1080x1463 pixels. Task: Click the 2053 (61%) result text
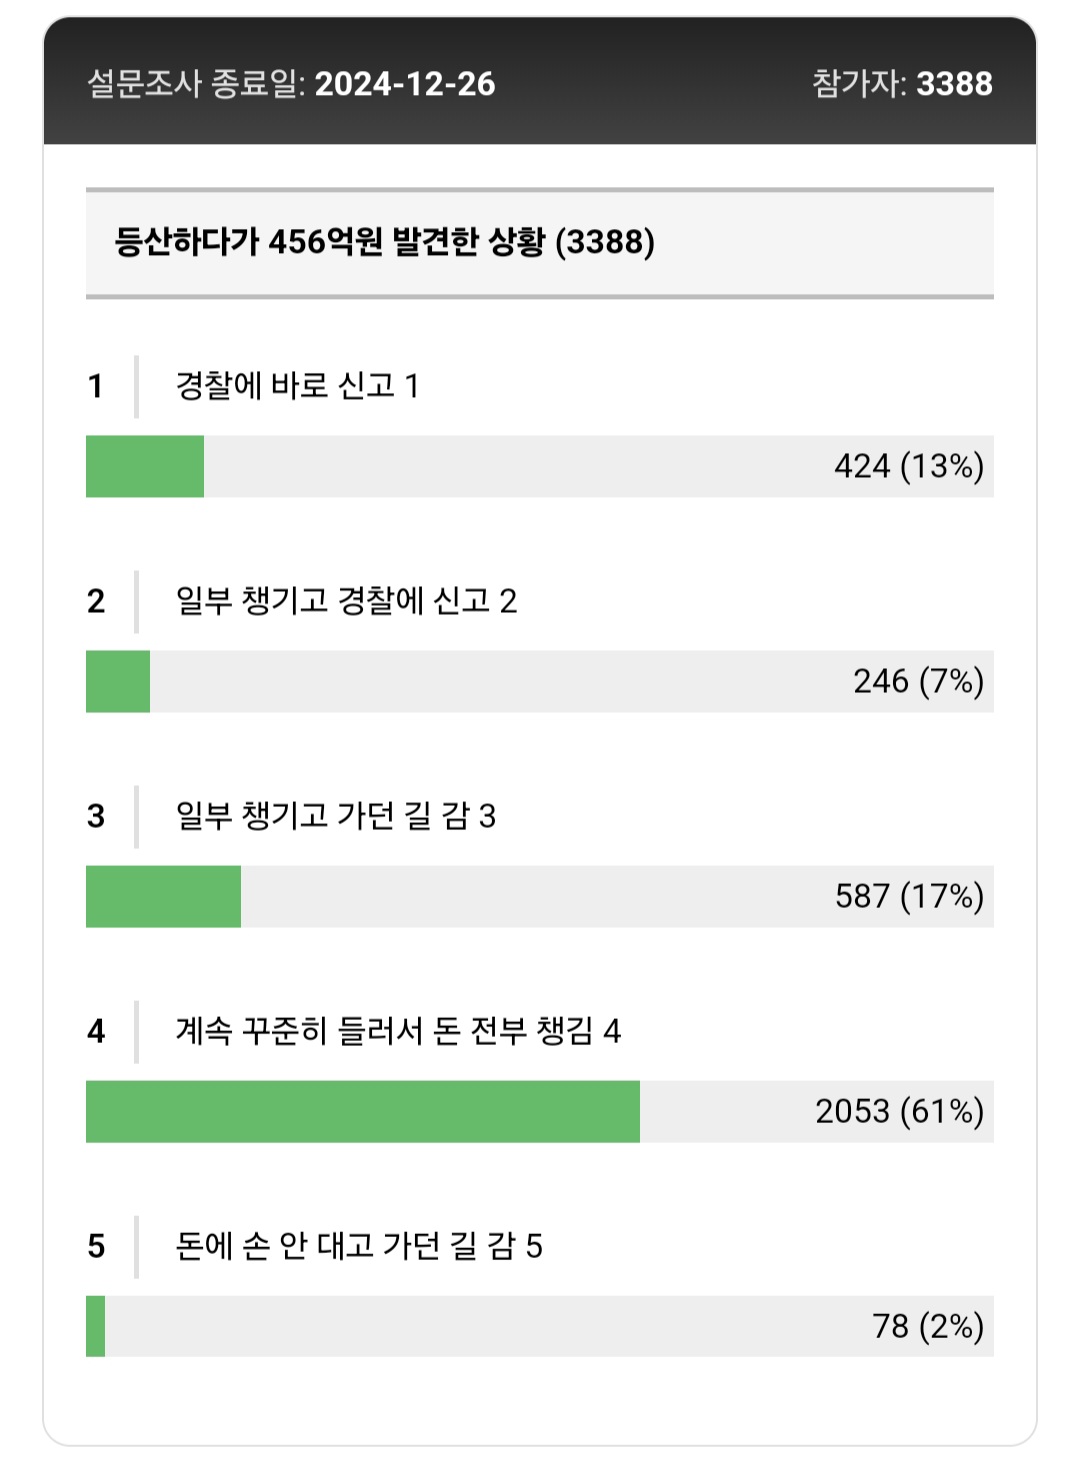click(x=899, y=1111)
